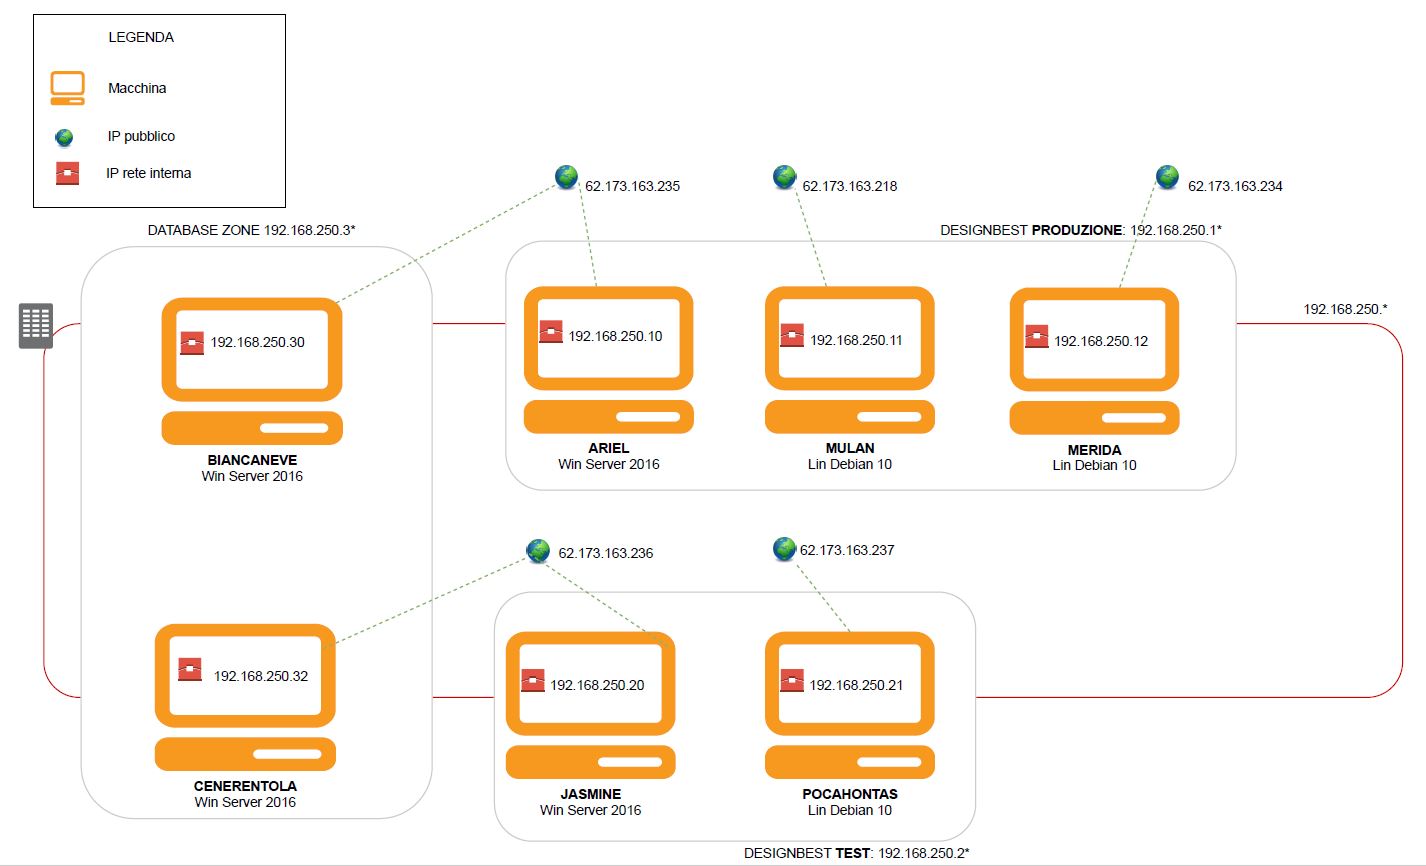The image size is (1426, 866).
Task: Click the Macchina icon in the legend
Action: coord(68,88)
